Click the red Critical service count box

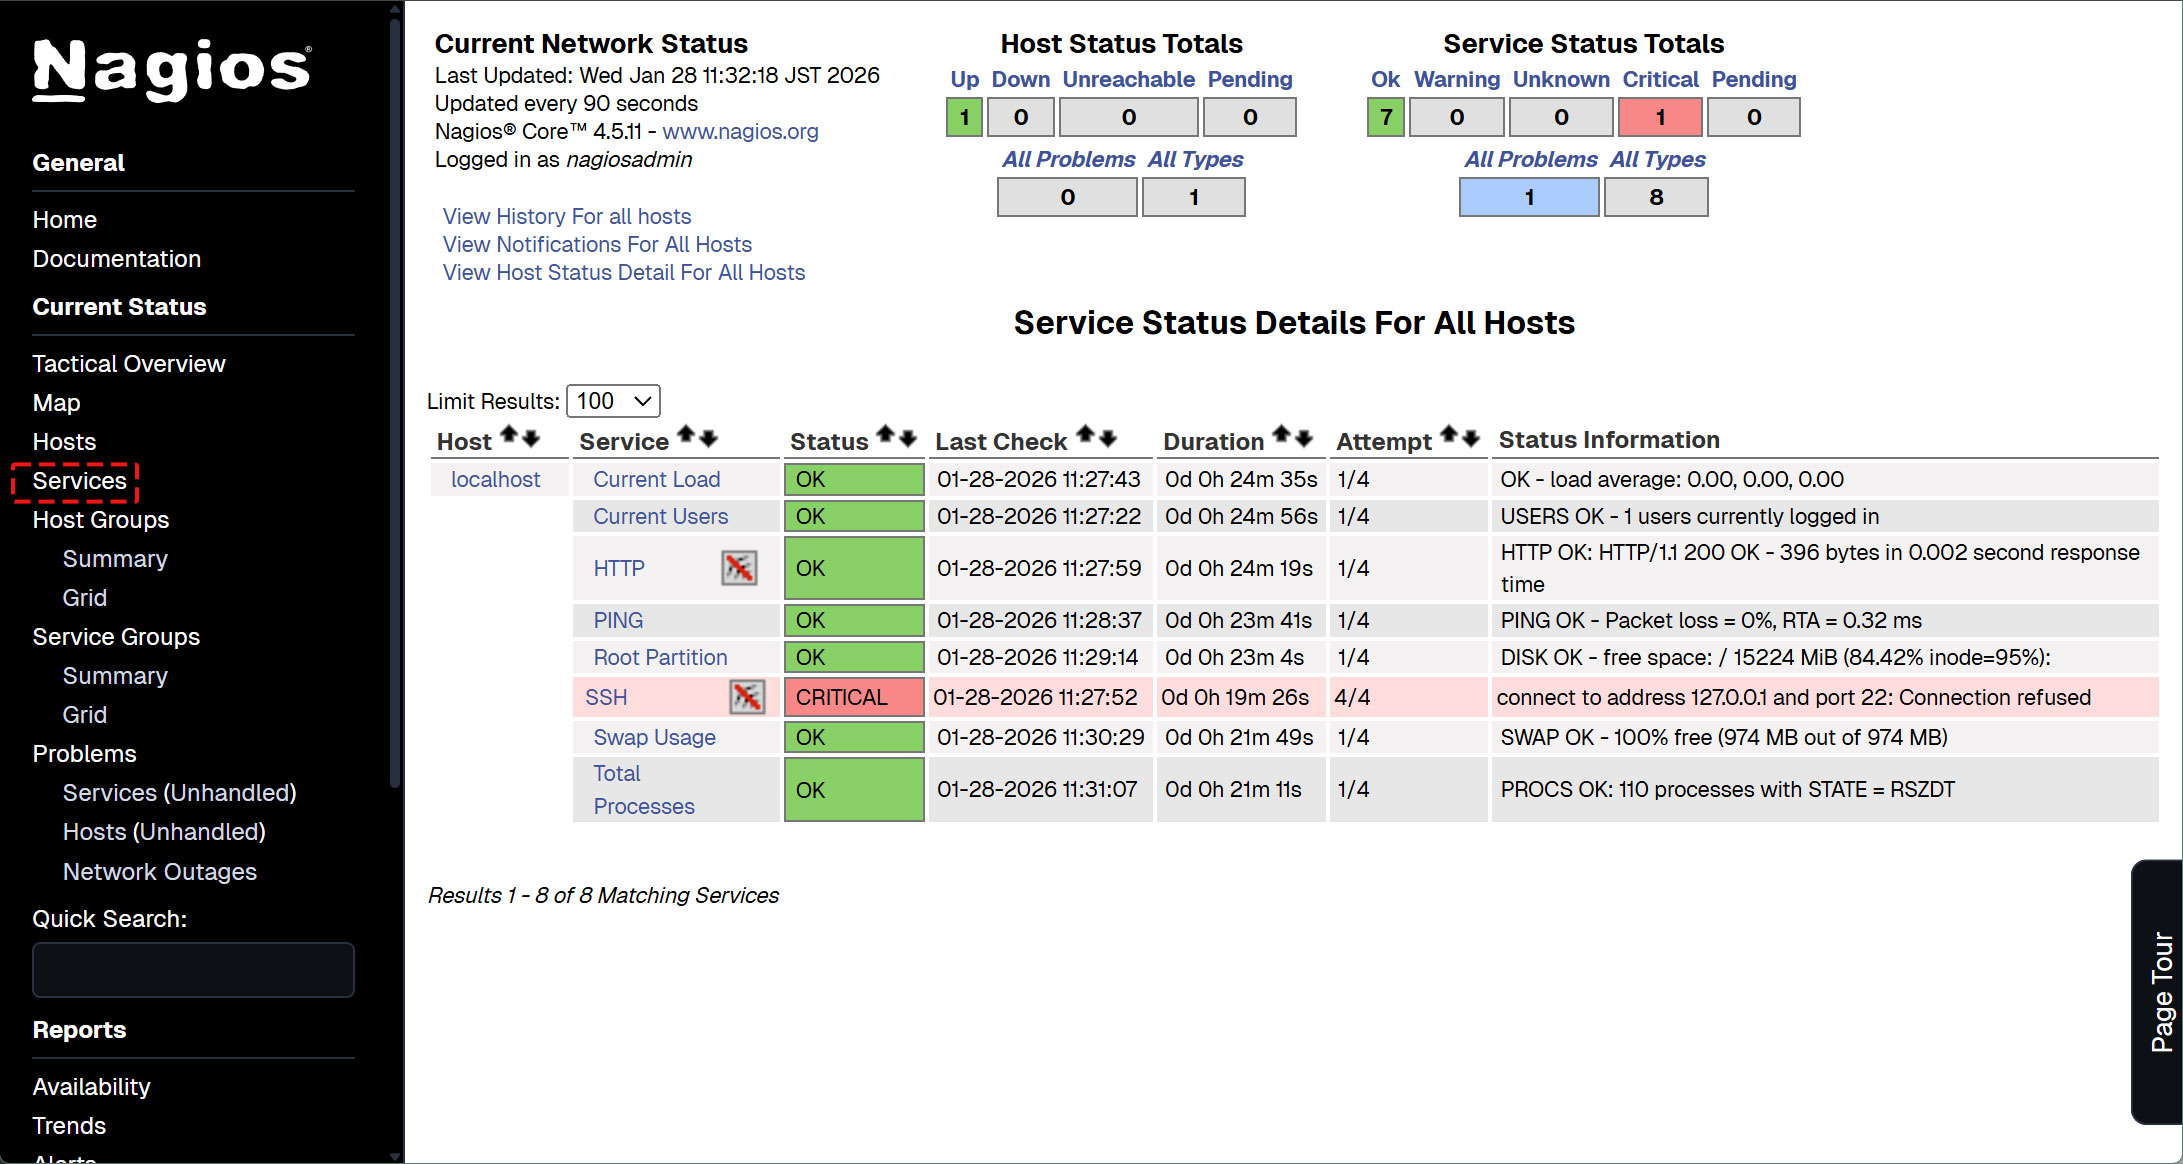coord(1659,117)
